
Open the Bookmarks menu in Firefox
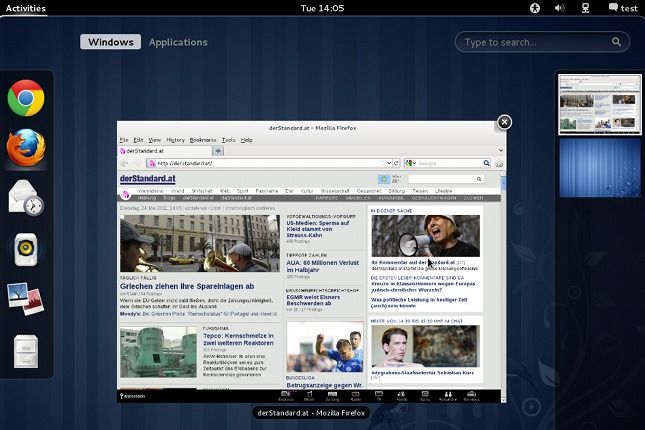tap(203, 140)
